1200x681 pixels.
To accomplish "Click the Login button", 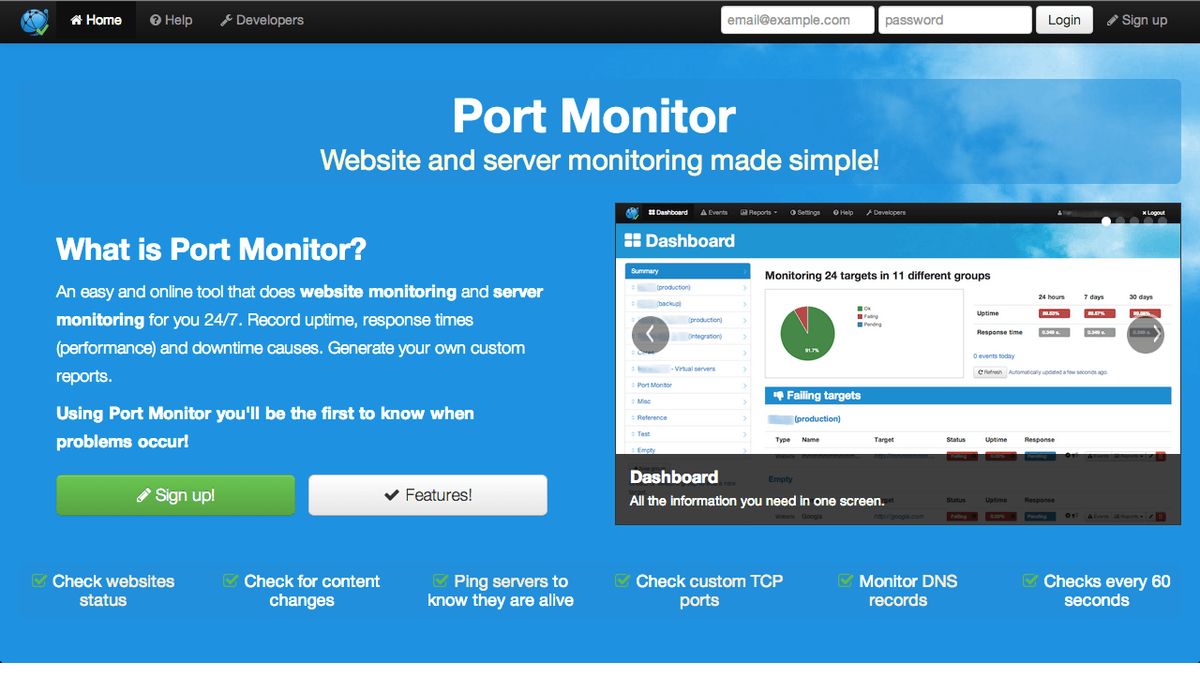I will 1063,19.
